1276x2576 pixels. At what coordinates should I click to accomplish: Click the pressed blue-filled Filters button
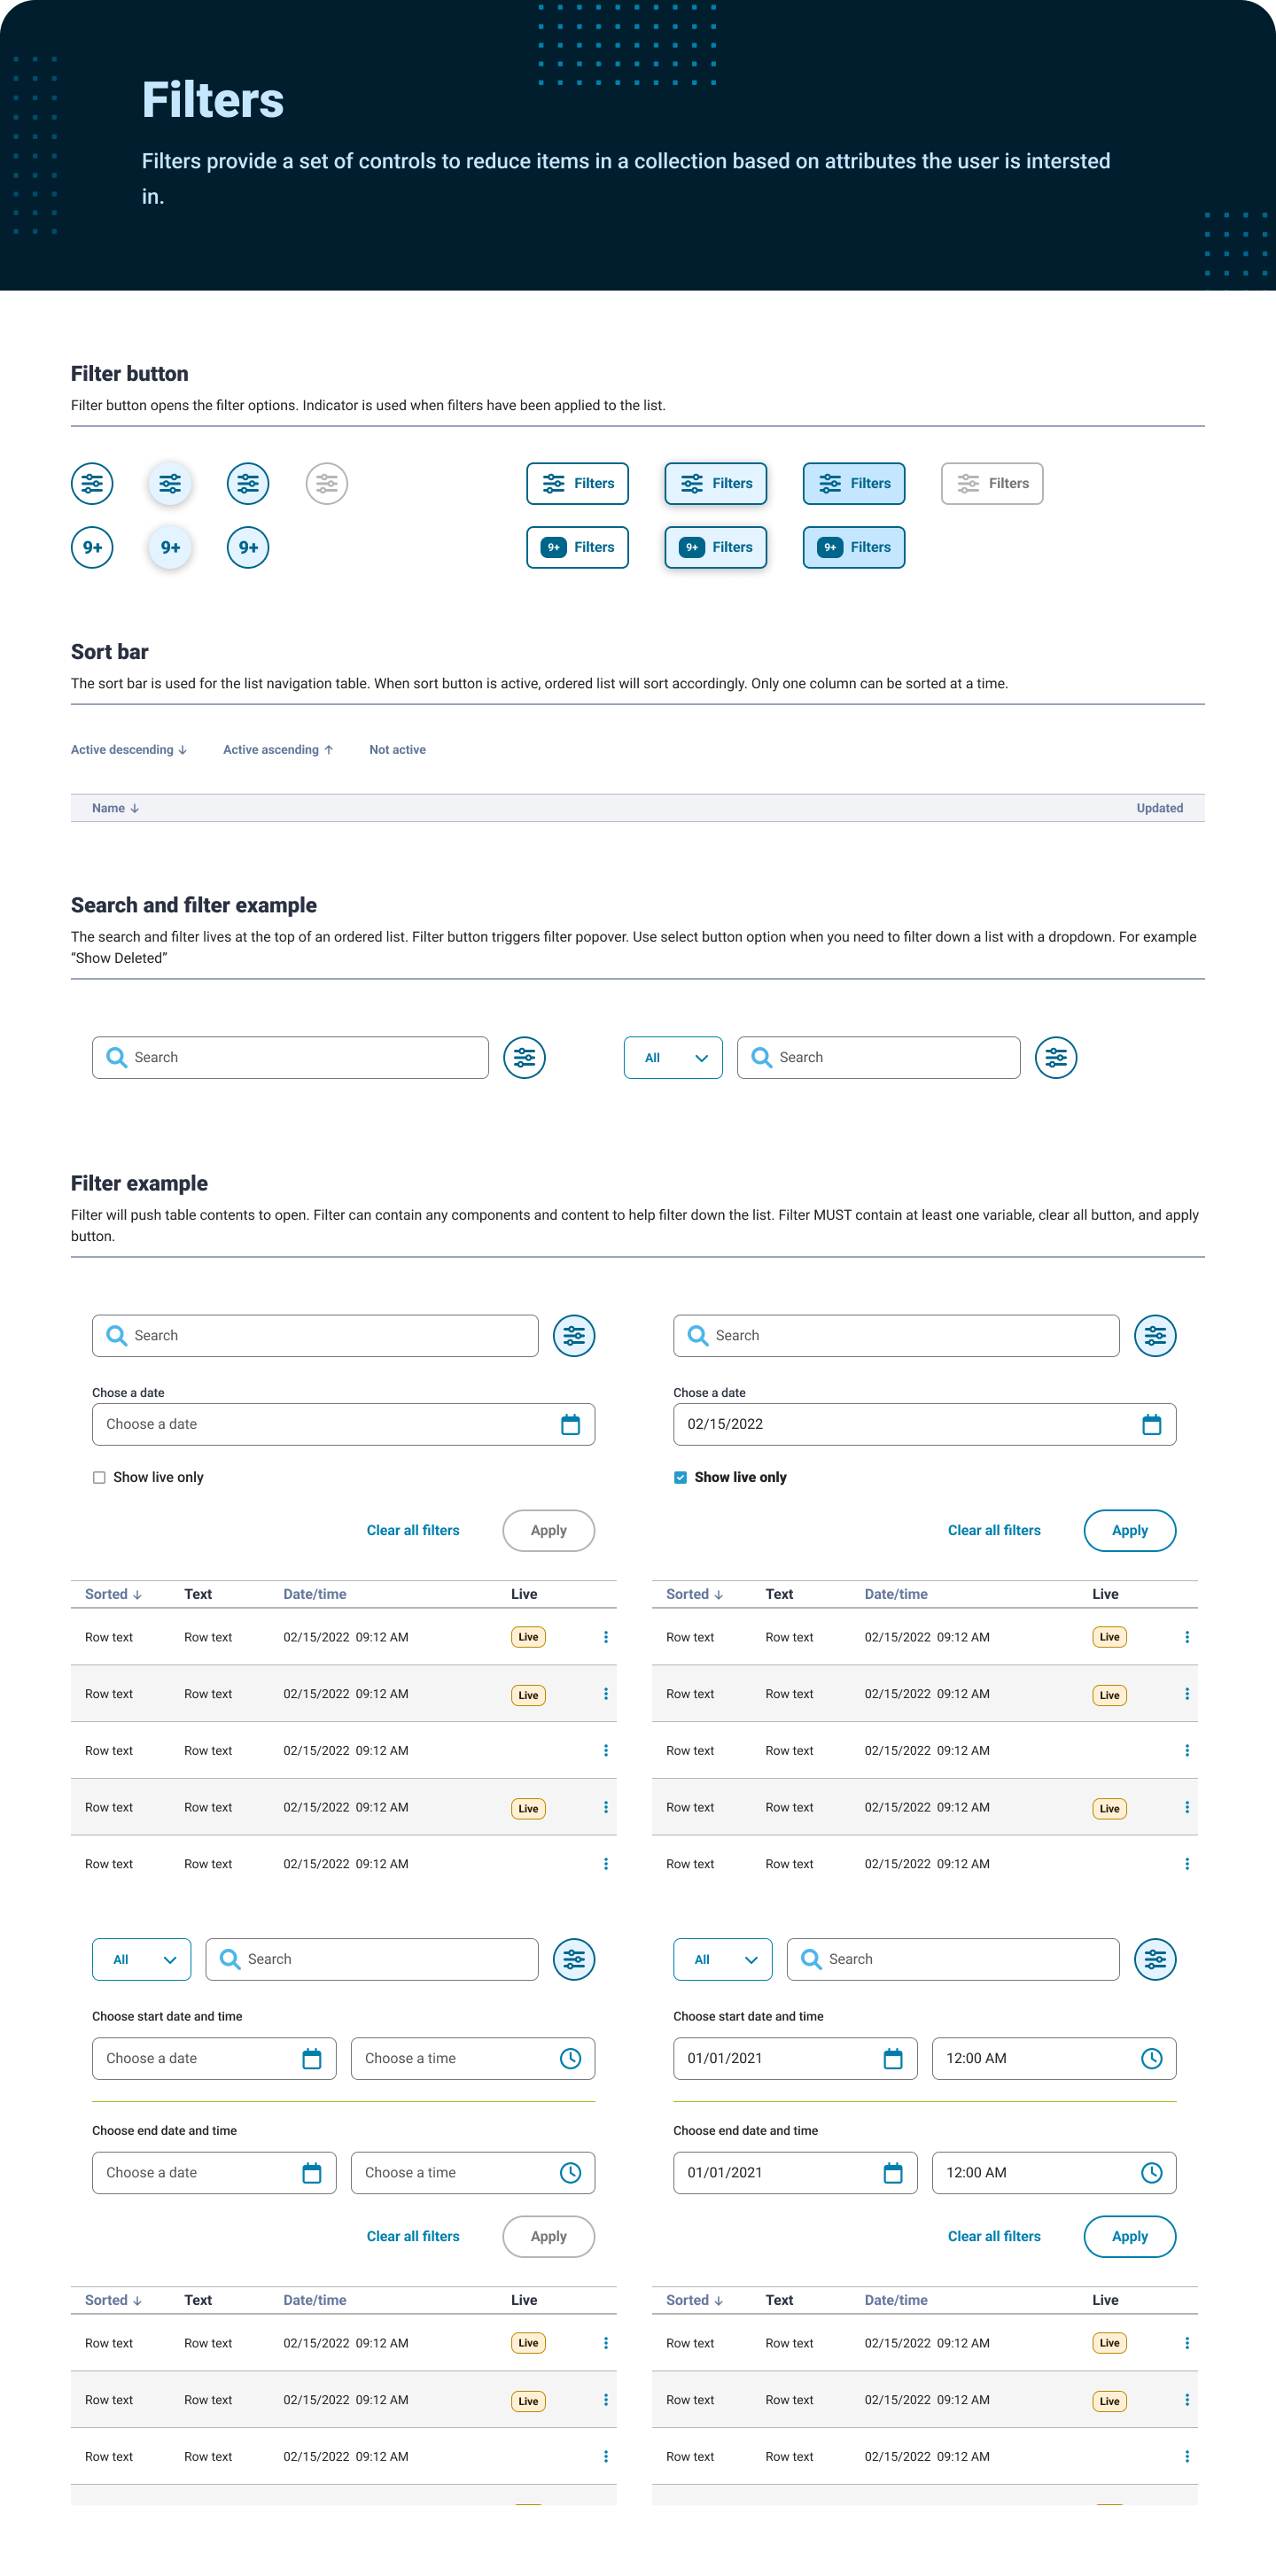pyautogui.click(x=854, y=484)
